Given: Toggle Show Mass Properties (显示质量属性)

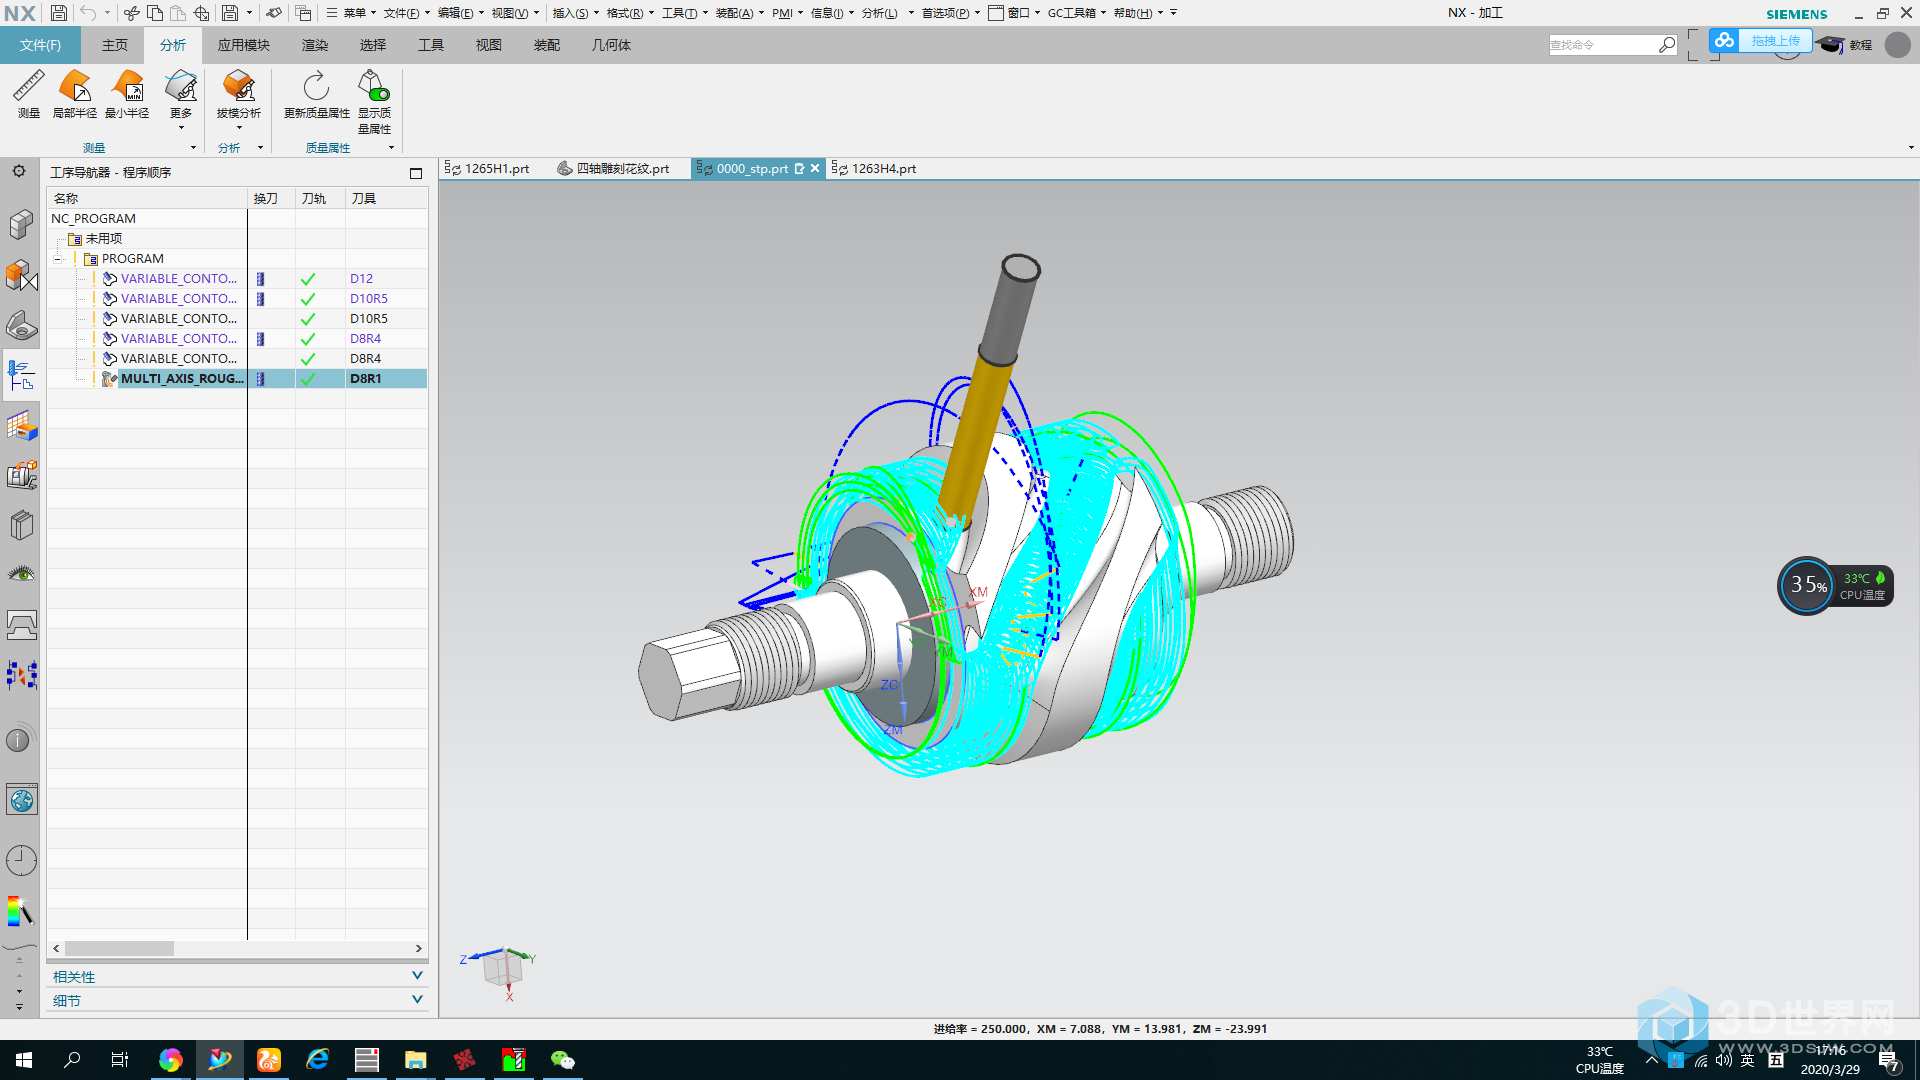Looking at the screenshot, I should pyautogui.click(x=375, y=102).
